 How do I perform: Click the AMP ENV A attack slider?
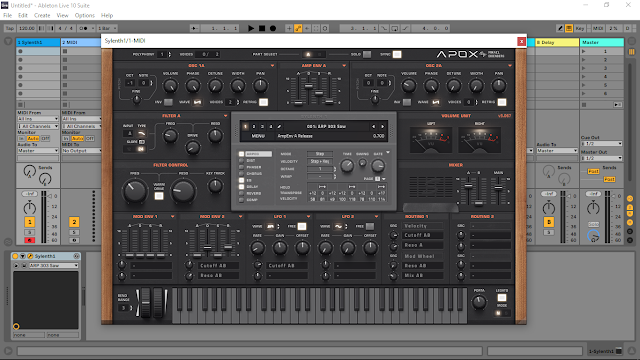pos(298,102)
